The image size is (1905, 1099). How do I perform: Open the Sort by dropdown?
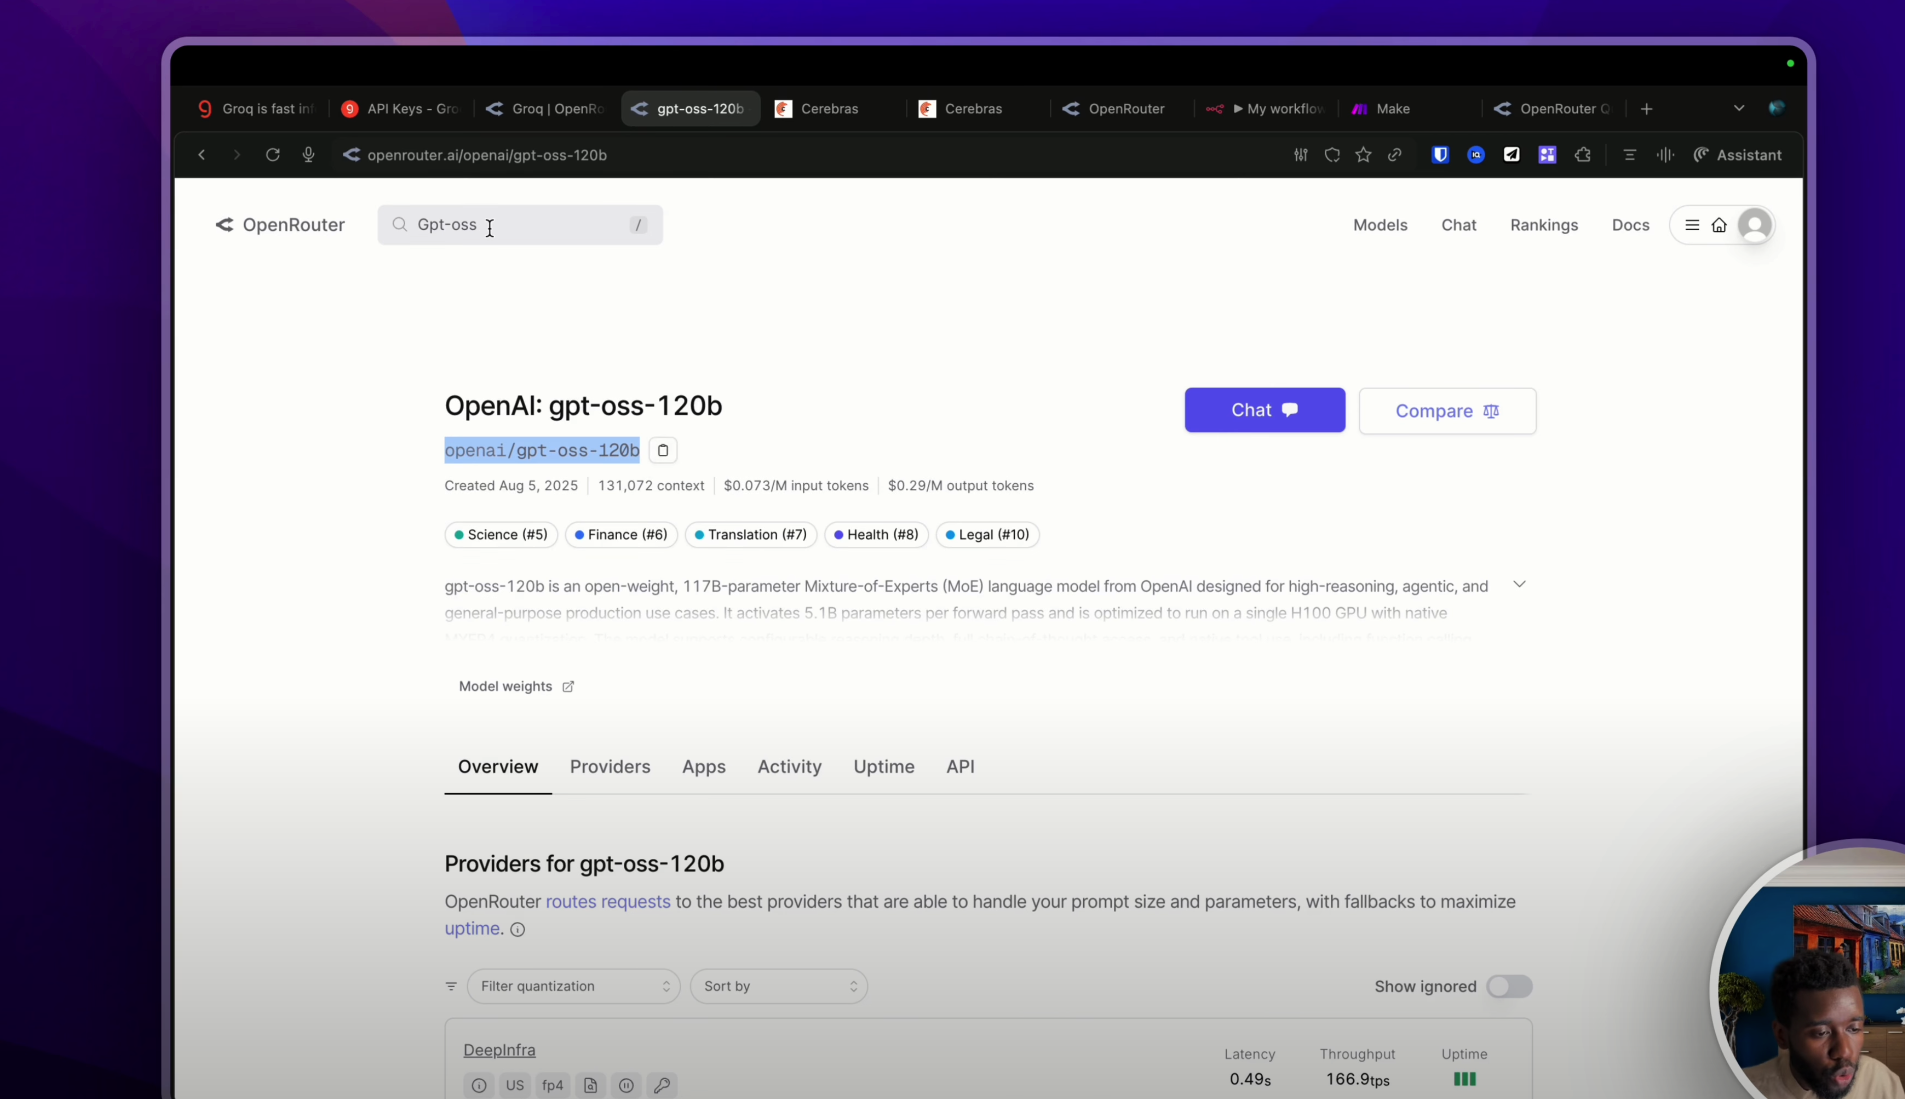click(x=778, y=986)
